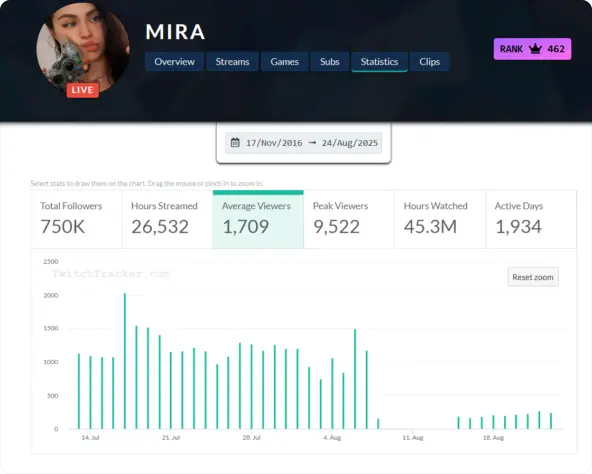
Task: Click the Reset zoom button
Action: [533, 277]
